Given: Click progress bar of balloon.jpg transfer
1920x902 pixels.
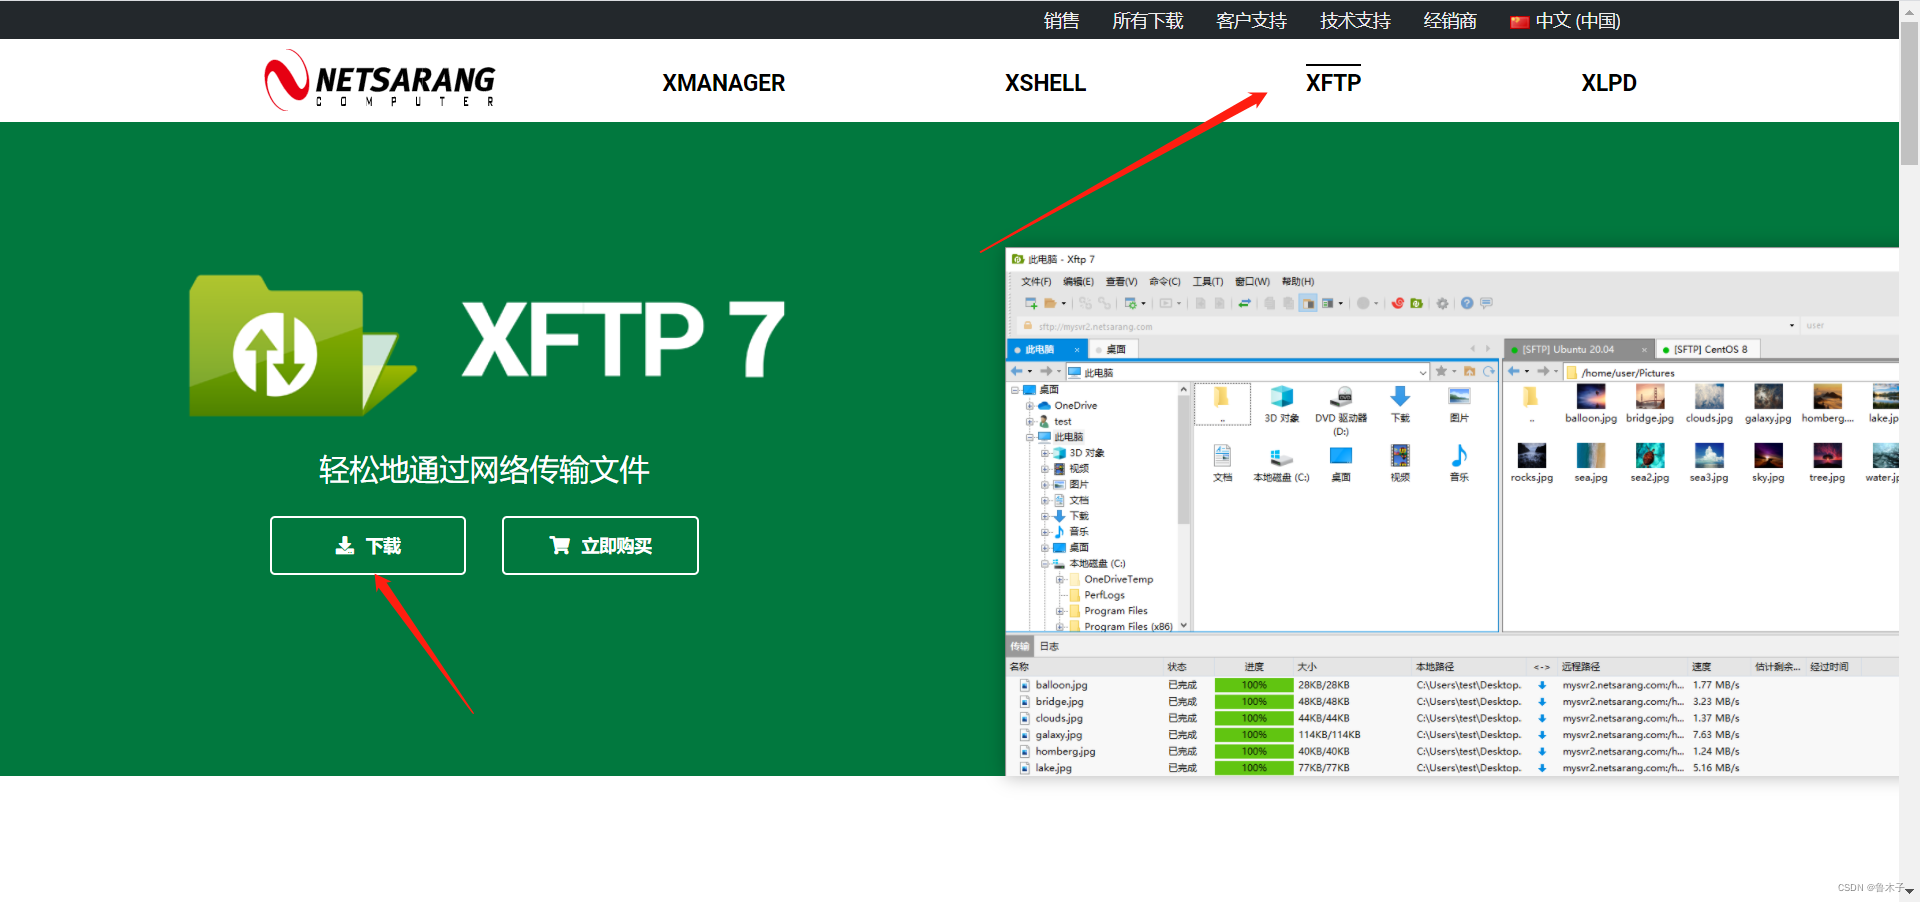Looking at the screenshot, I should pyautogui.click(x=1254, y=685).
